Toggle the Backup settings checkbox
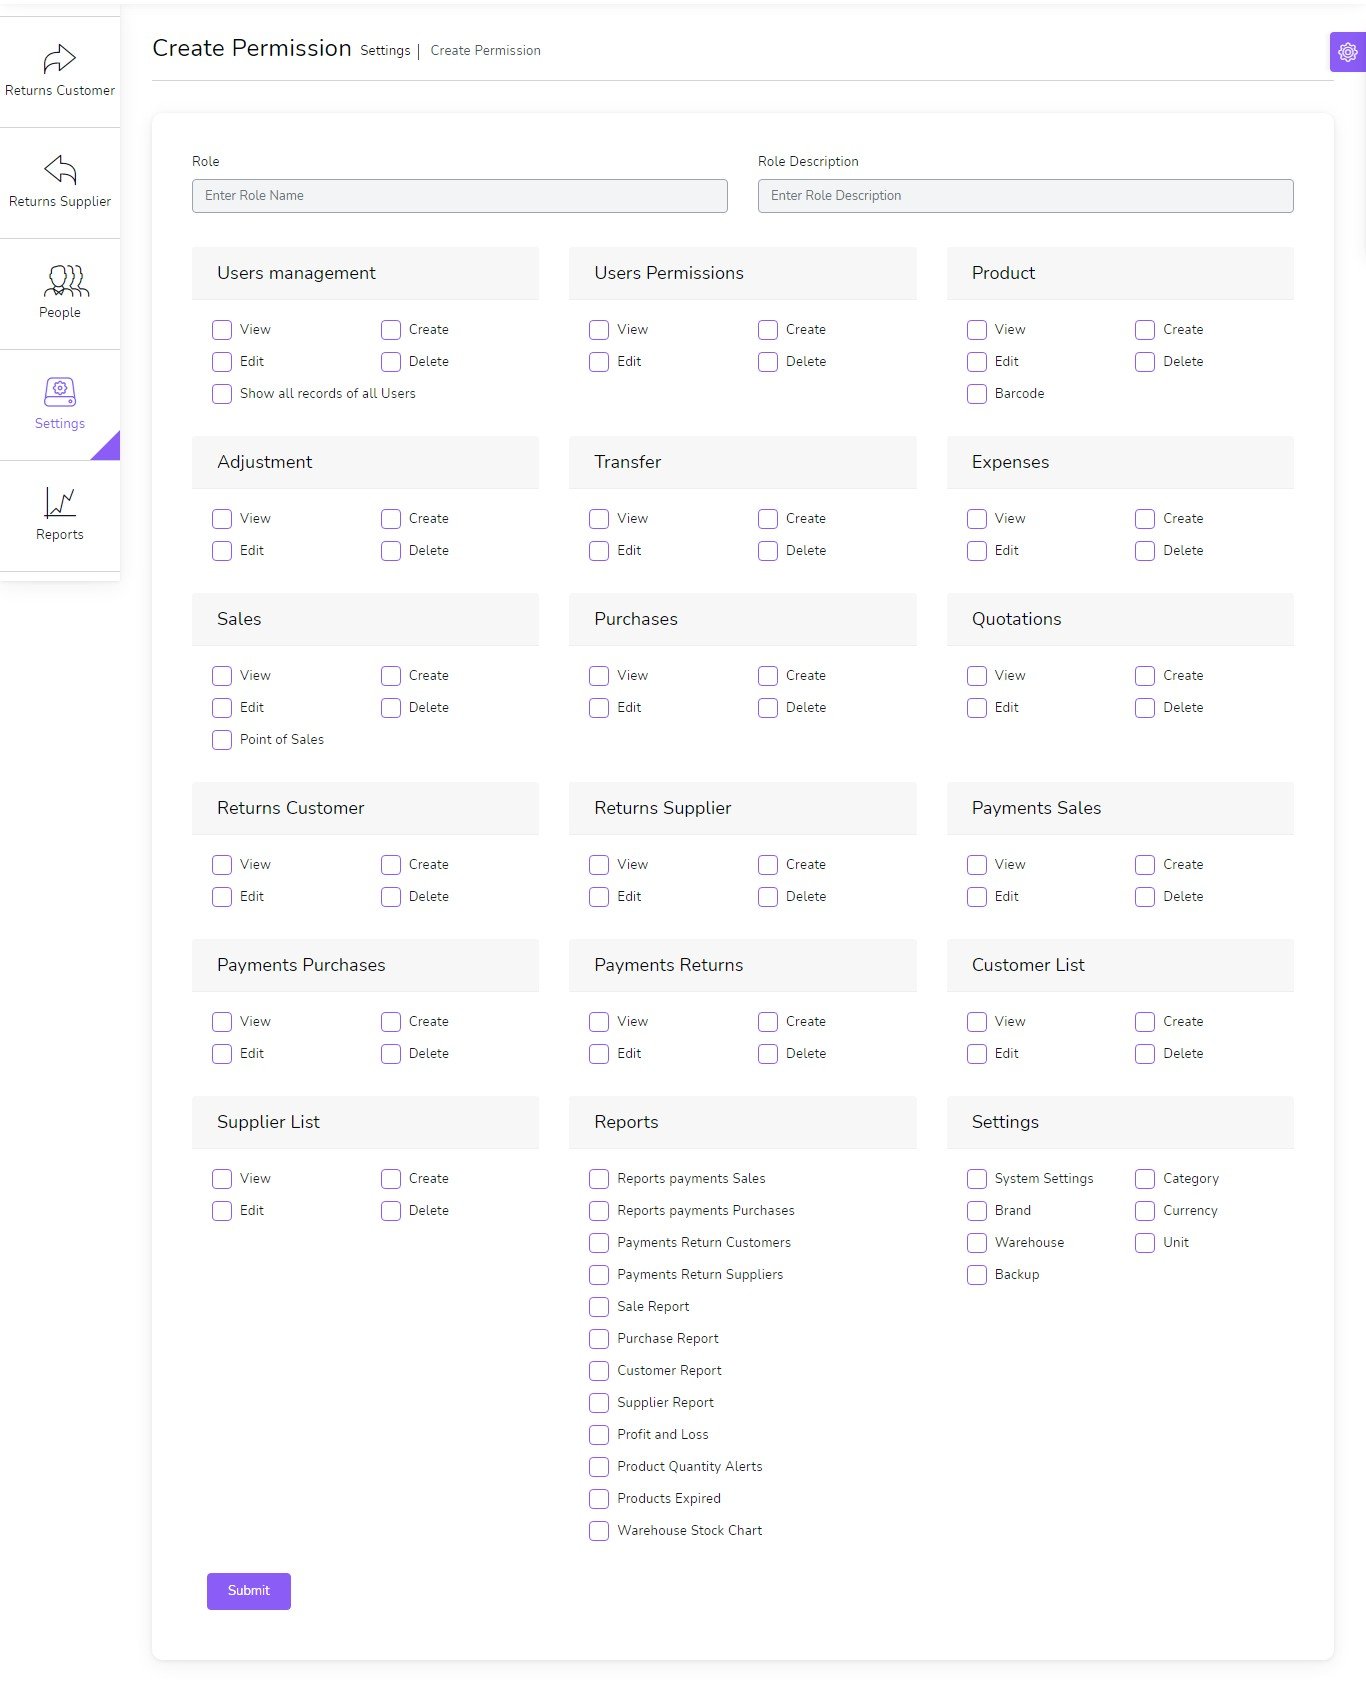Image resolution: width=1366 pixels, height=1691 pixels. coord(977,1275)
